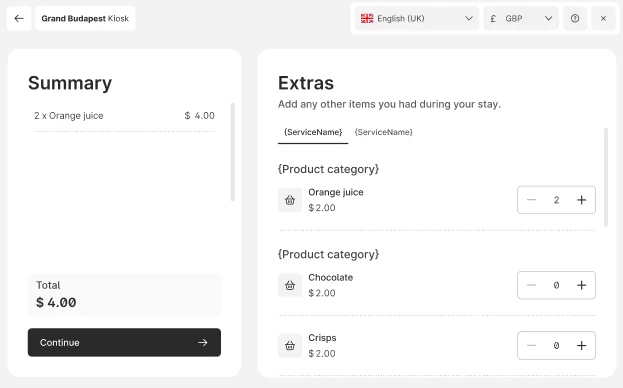Increase Orange juice quantity with plus
This screenshot has width=623, height=388.
point(581,200)
